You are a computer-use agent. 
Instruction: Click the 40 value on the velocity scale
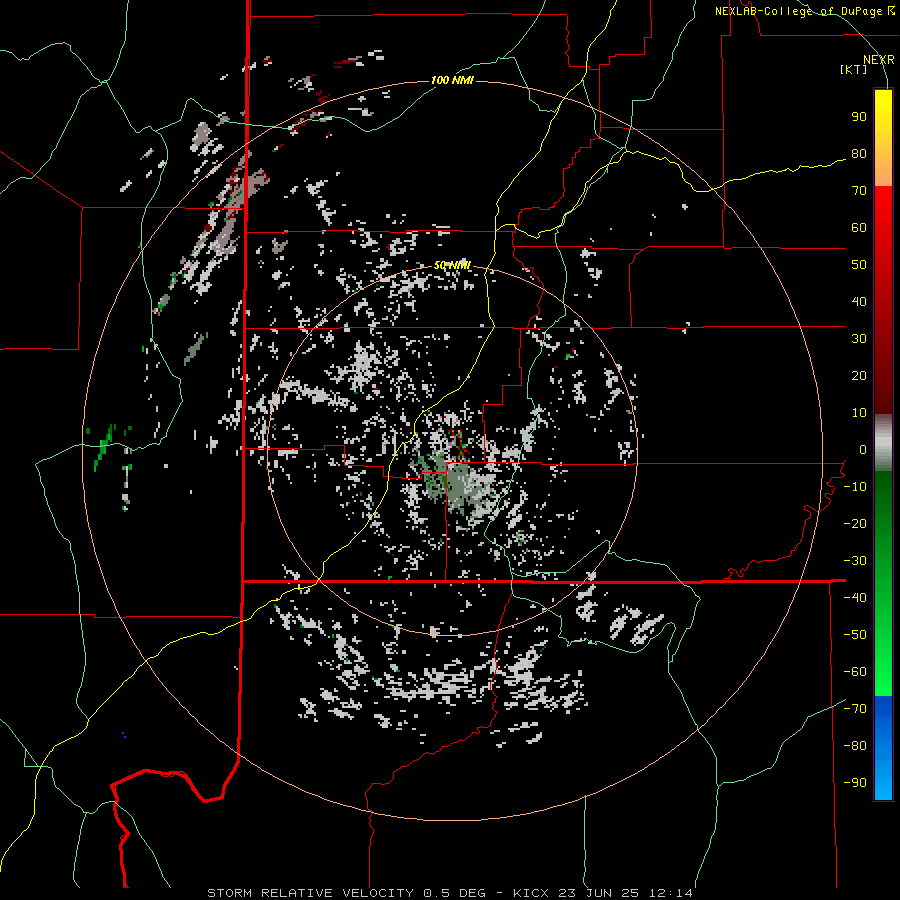(859, 302)
